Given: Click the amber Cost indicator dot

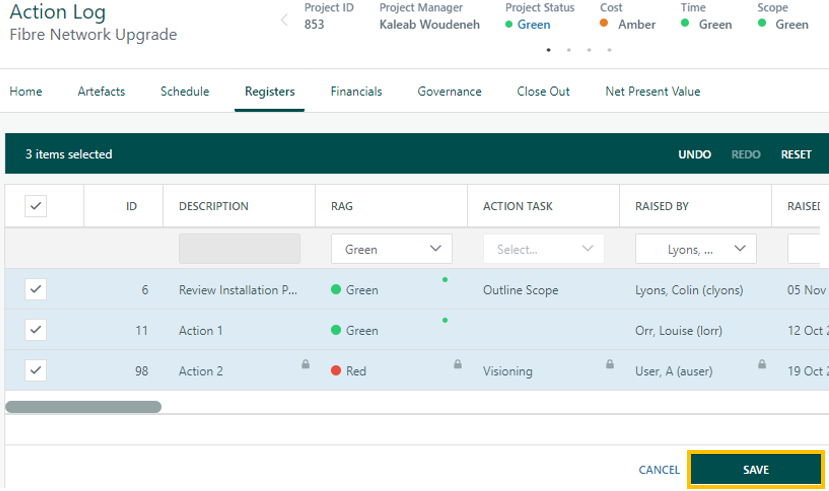Looking at the screenshot, I should tap(604, 23).
